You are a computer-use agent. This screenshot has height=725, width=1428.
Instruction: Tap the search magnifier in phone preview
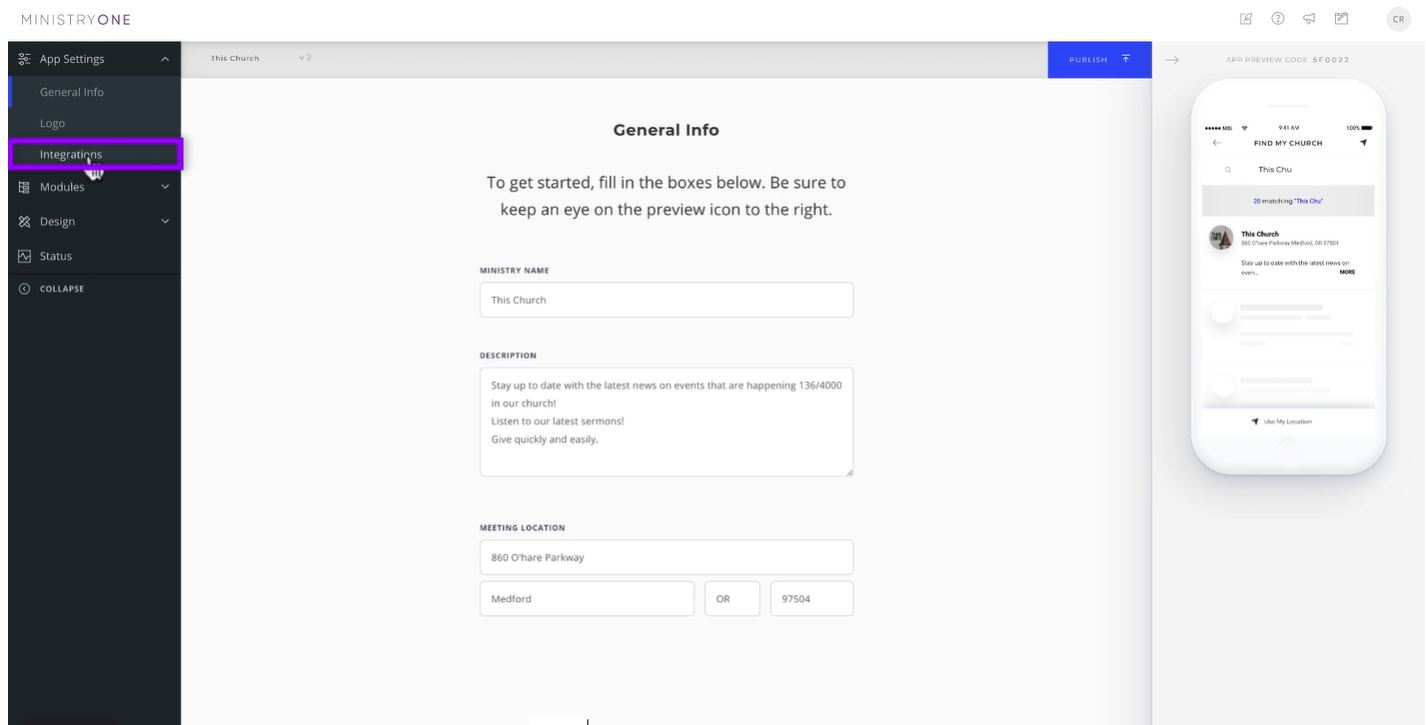pyautogui.click(x=1228, y=170)
